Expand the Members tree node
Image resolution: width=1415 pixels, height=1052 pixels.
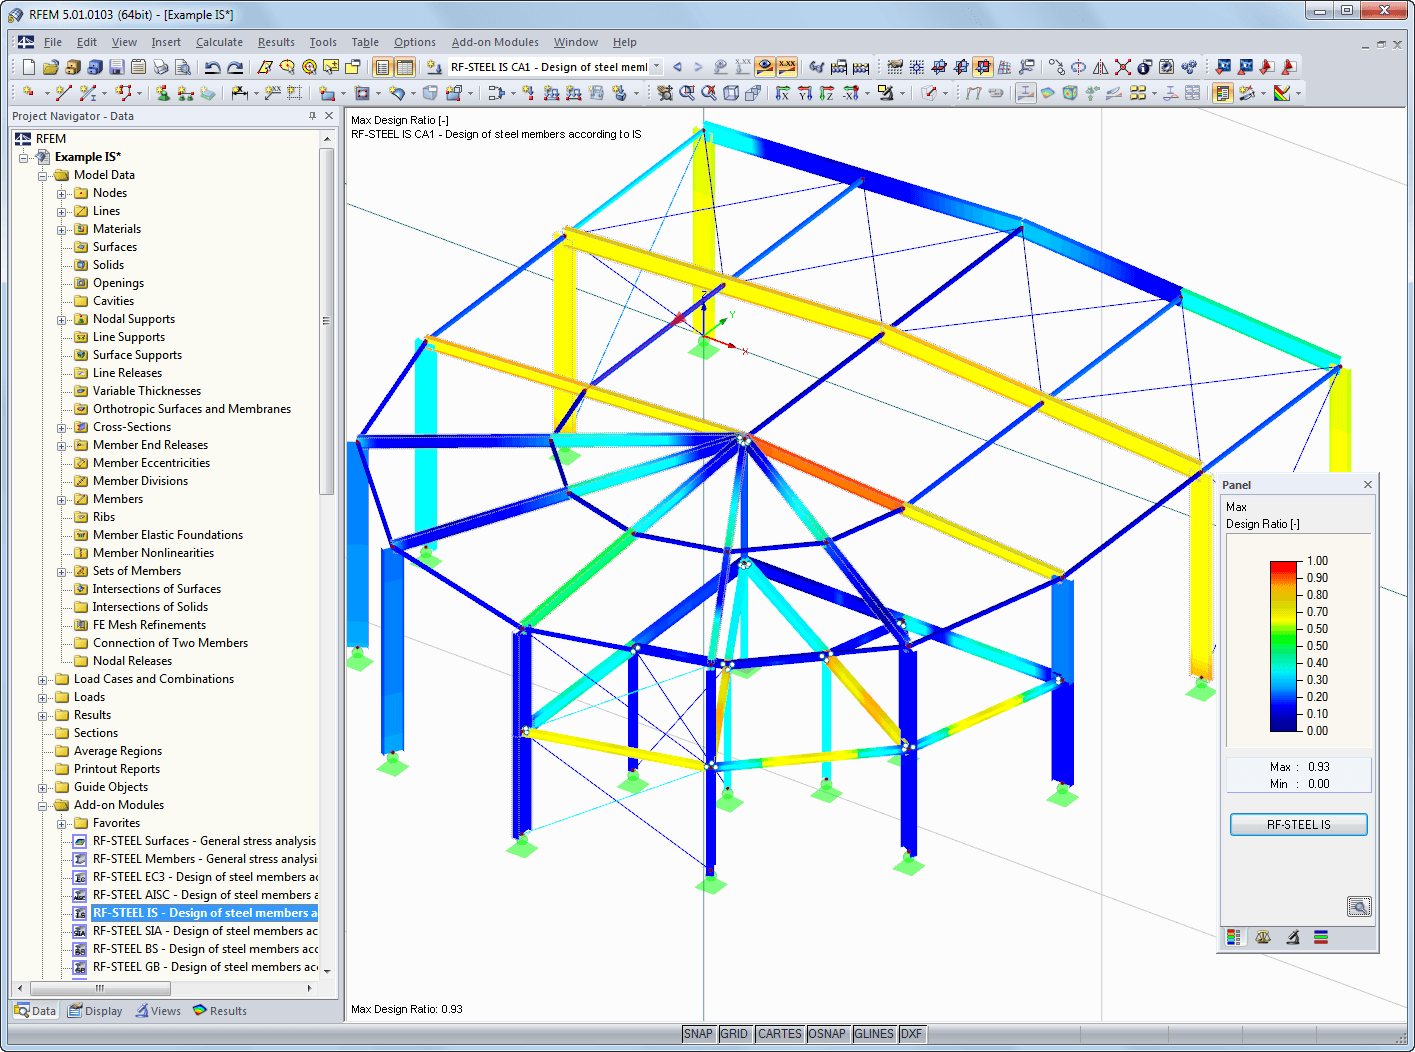[62, 500]
